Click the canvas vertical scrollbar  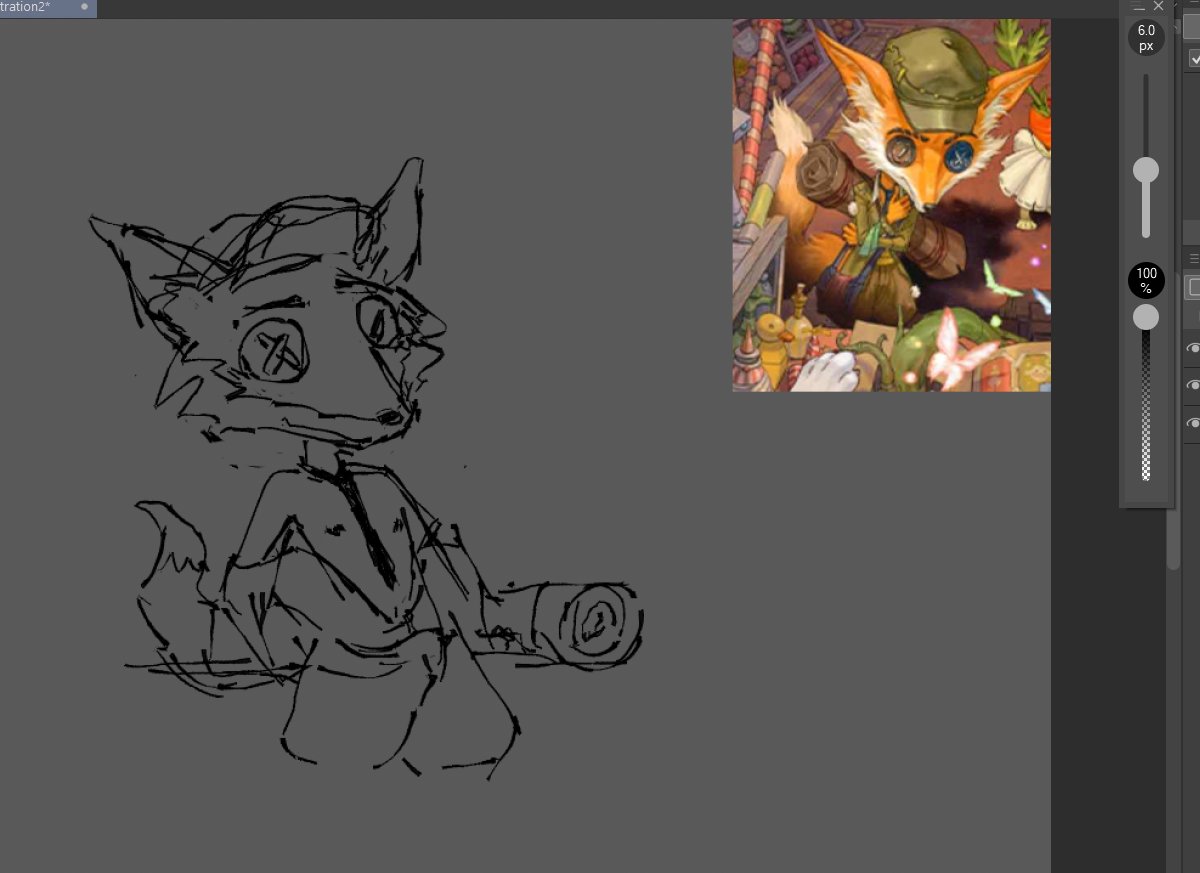pos(1173,540)
